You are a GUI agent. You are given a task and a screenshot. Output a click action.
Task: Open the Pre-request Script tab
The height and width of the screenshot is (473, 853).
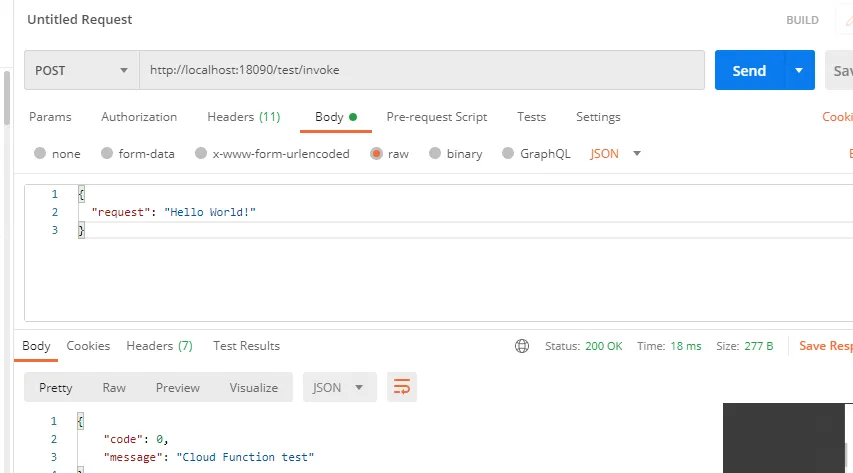pos(437,116)
